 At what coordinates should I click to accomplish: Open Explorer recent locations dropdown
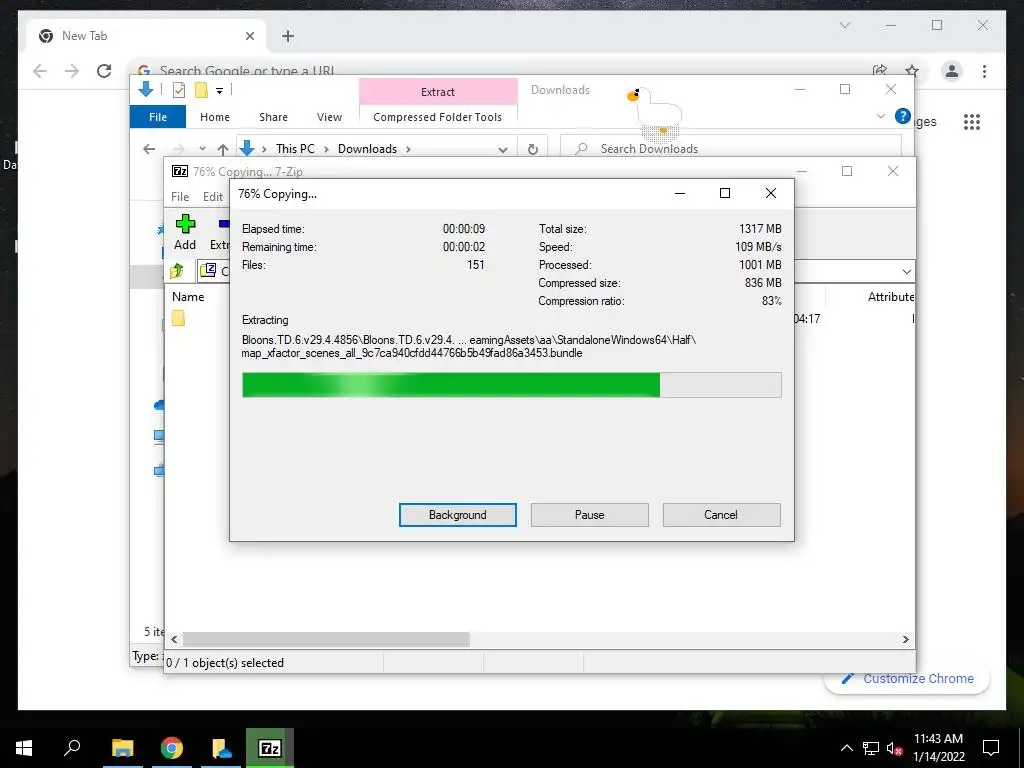(202, 149)
